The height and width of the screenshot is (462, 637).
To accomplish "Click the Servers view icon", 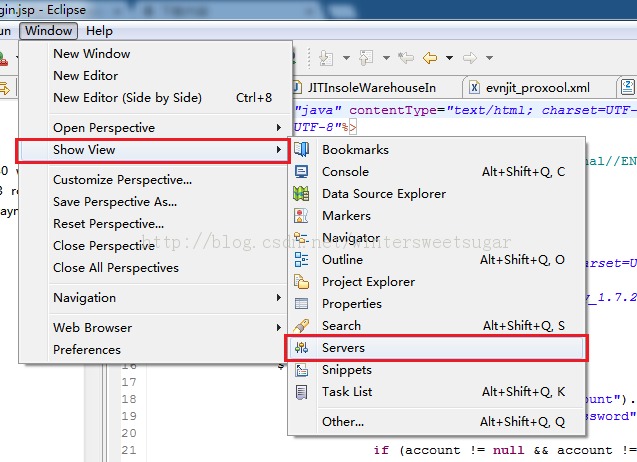I will point(301,348).
